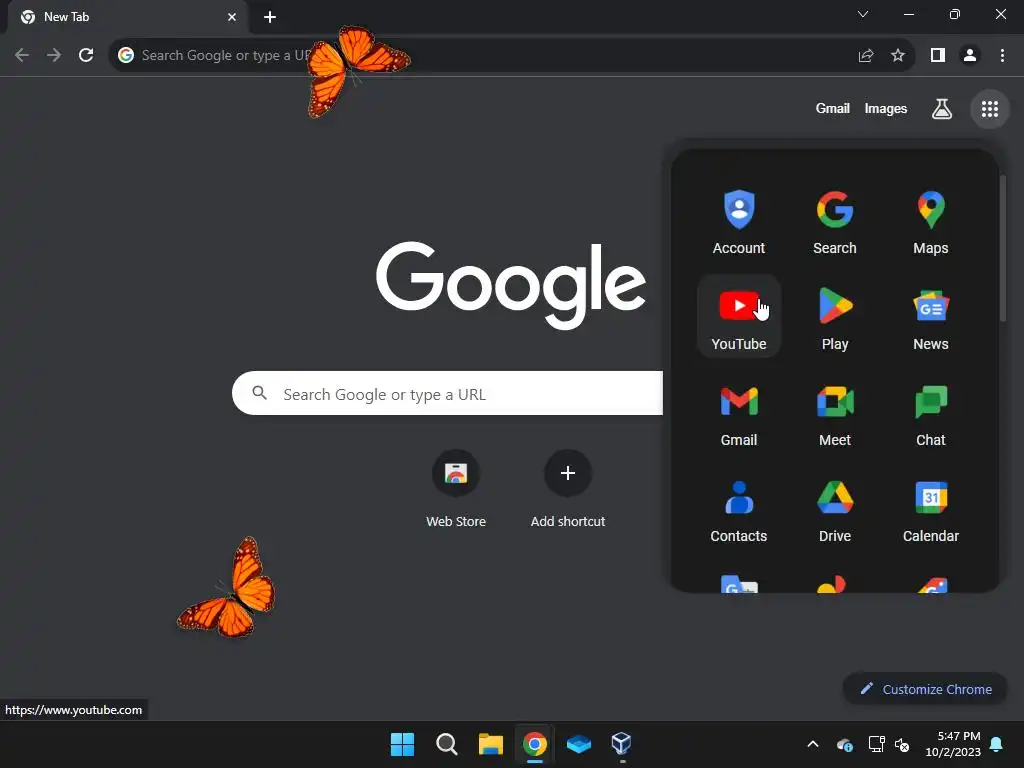The image size is (1024, 768).
Task: Click the Google search box on page
Action: click(x=447, y=394)
